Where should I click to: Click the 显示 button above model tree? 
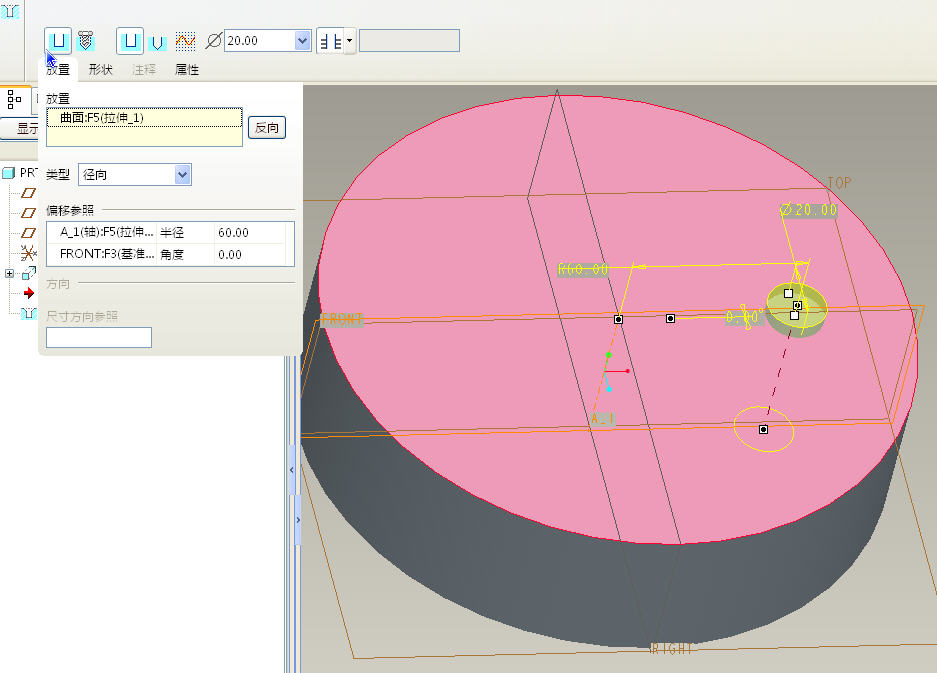[21, 129]
